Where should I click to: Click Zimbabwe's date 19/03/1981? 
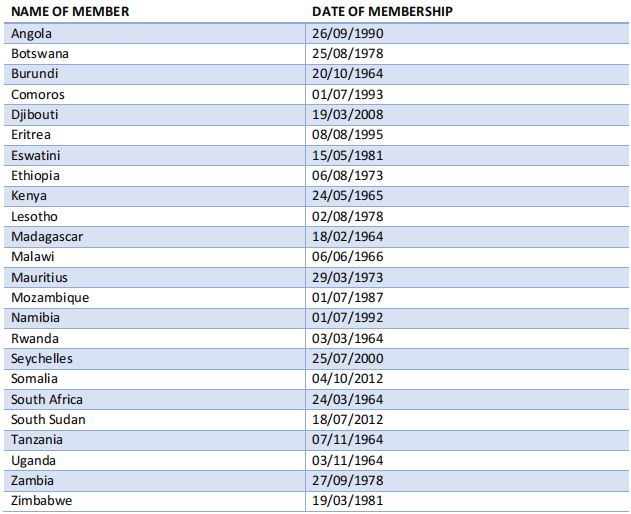348,501
